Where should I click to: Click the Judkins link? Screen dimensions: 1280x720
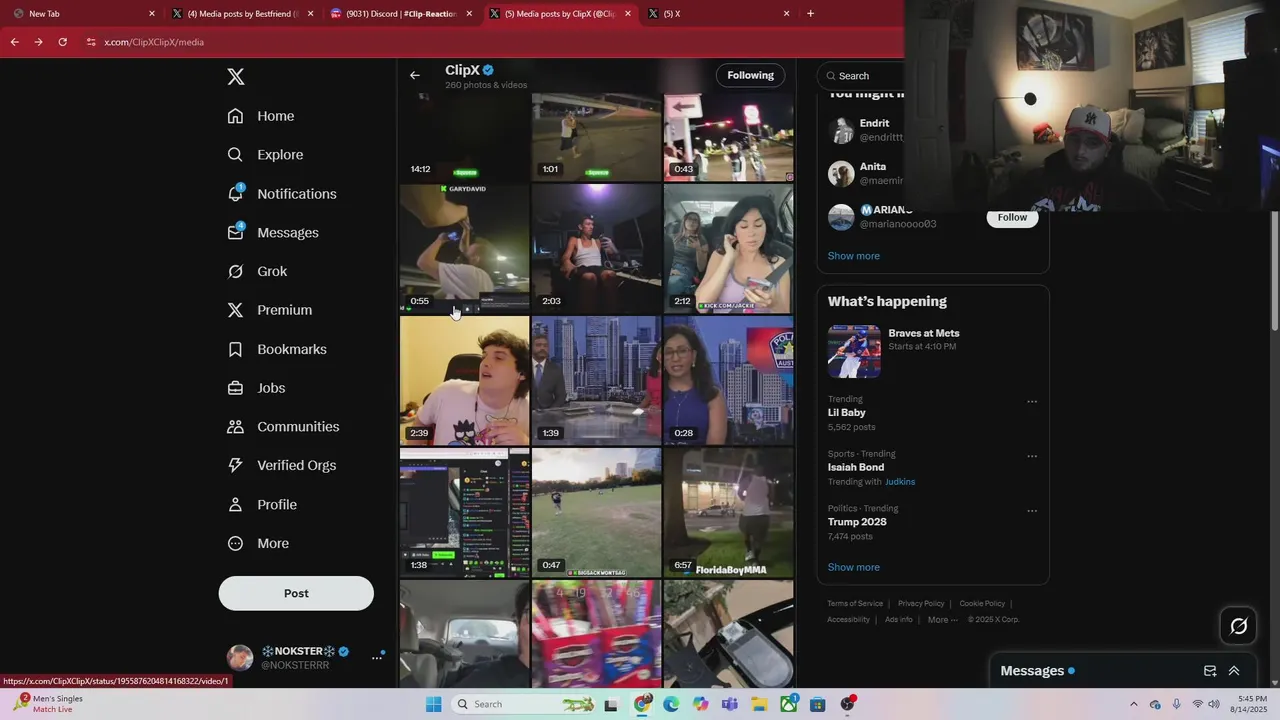click(899, 482)
